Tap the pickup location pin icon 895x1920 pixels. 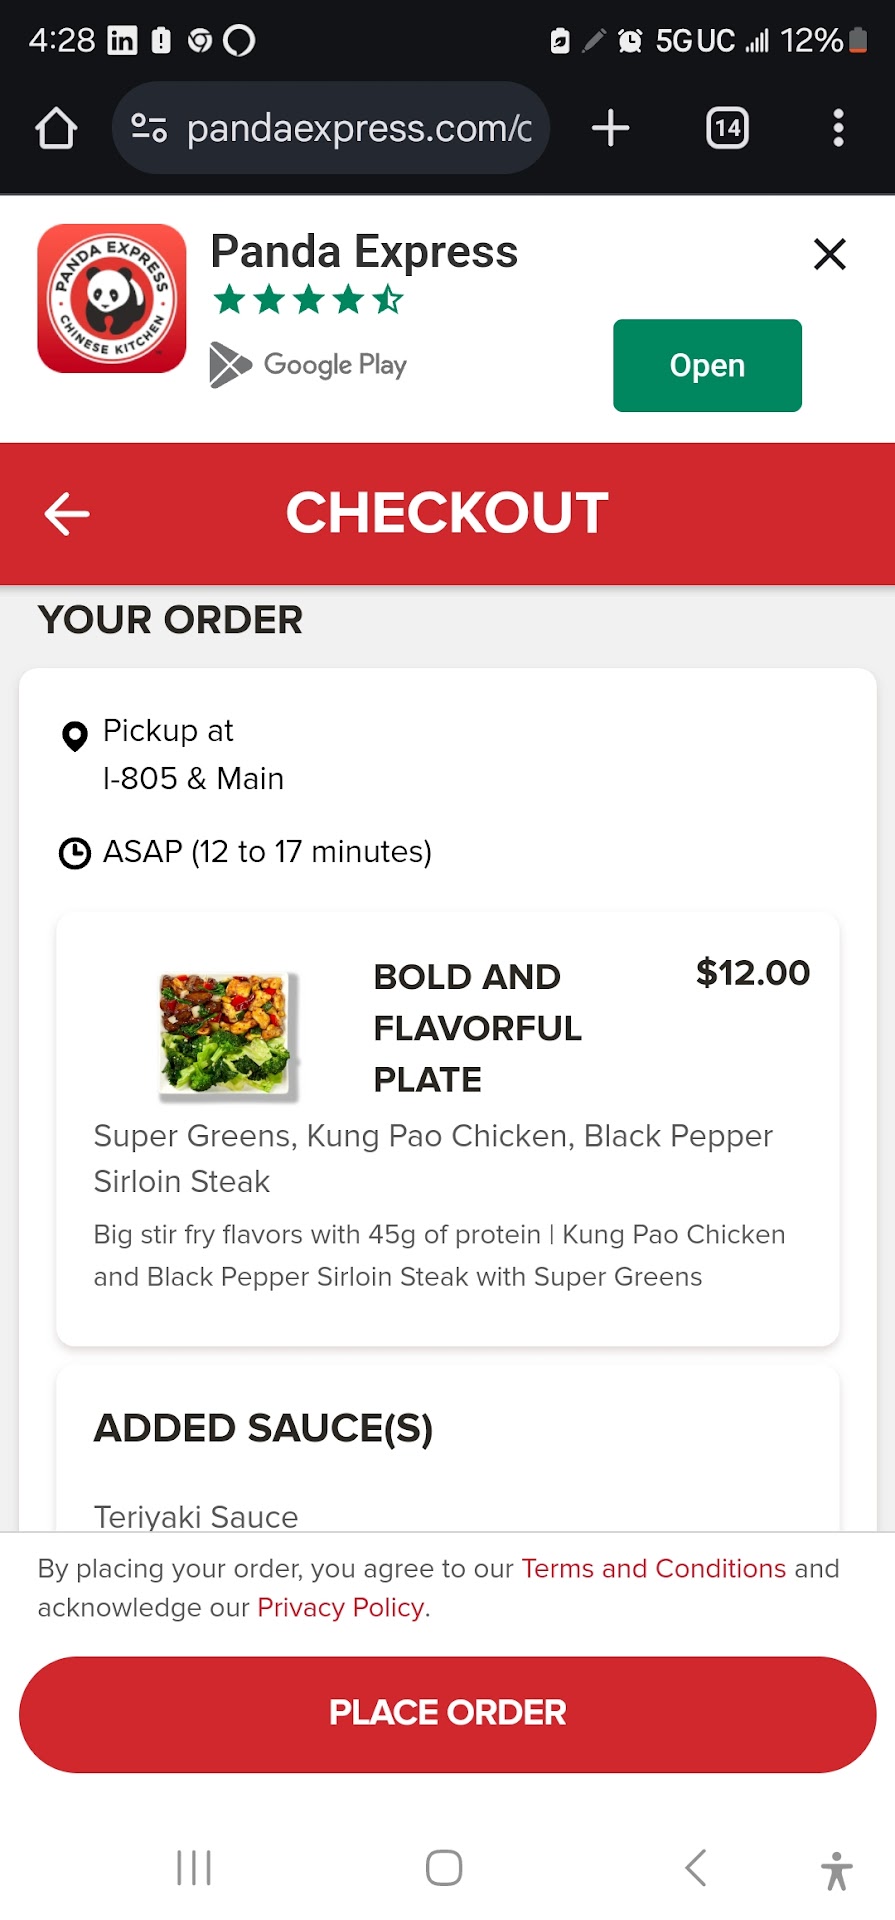pos(75,736)
